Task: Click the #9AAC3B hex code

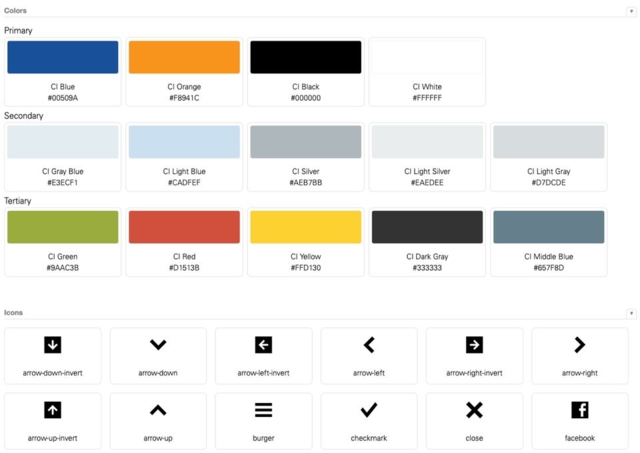Action: pyautogui.click(x=63, y=268)
